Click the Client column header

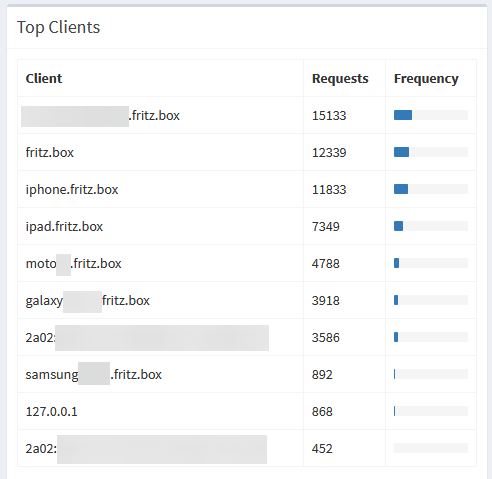tap(44, 79)
